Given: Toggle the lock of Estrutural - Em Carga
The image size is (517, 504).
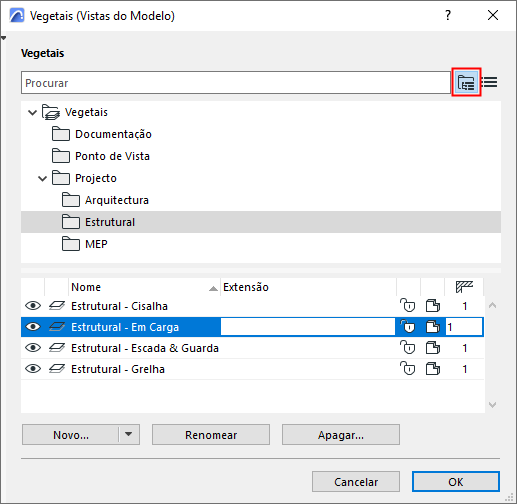Looking at the screenshot, I should (x=408, y=326).
